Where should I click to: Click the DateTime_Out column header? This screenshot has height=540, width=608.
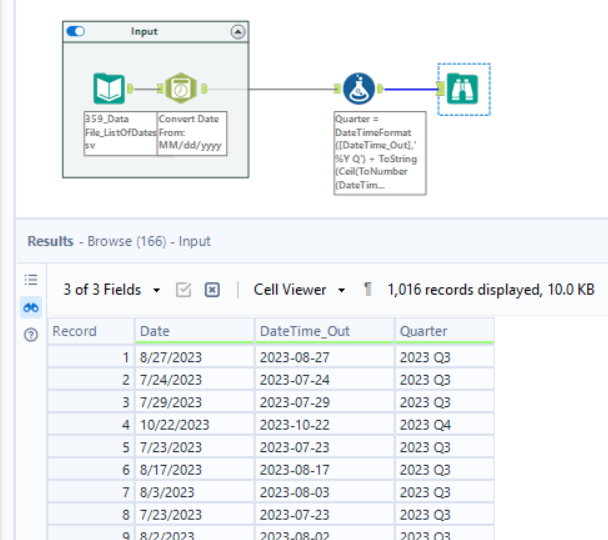pyautogui.click(x=325, y=331)
